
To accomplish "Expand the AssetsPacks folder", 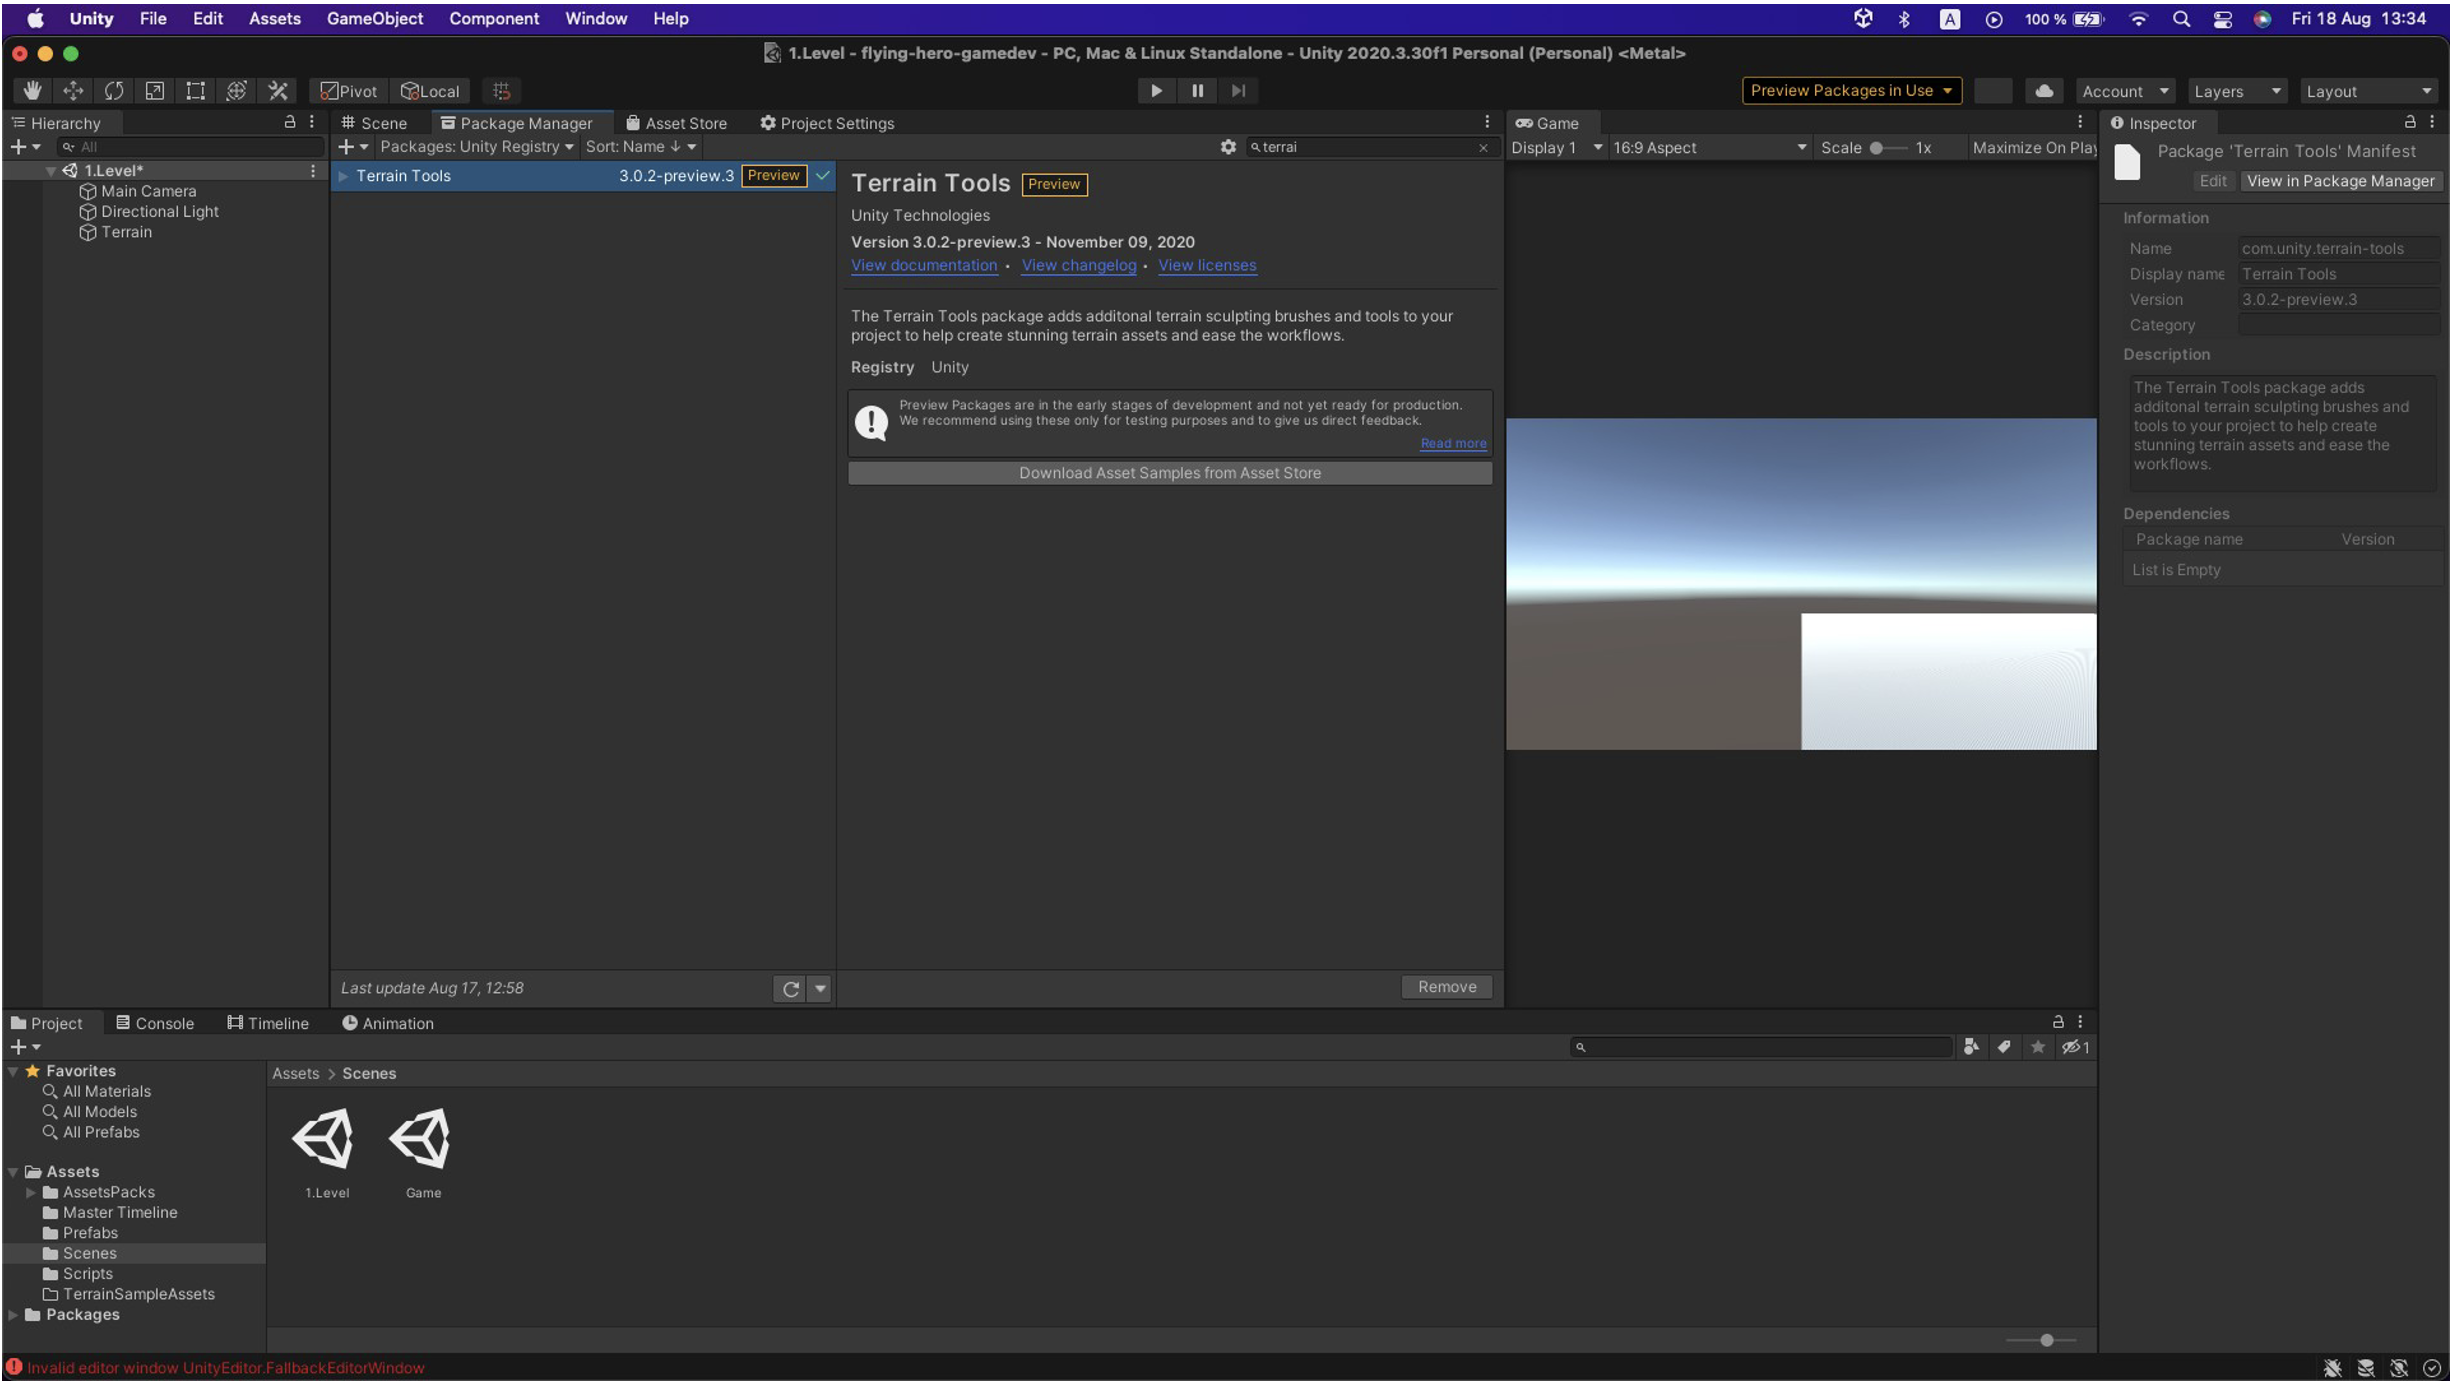I will click(31, 1192).
